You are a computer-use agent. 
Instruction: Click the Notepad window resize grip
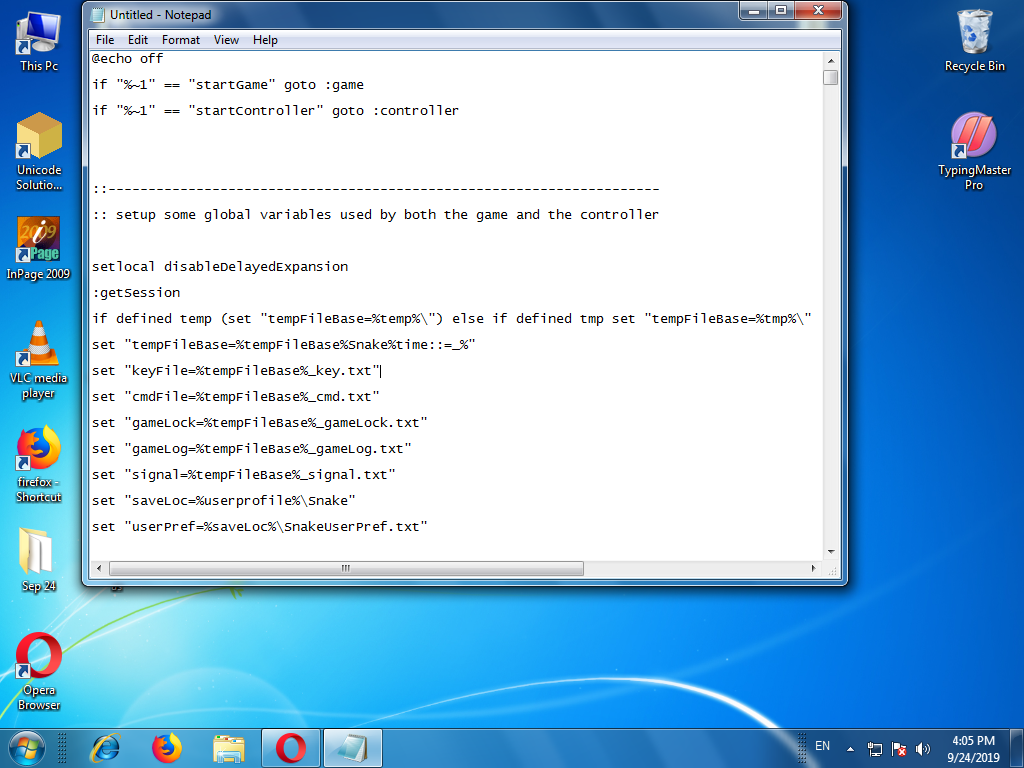click(832, 569)
